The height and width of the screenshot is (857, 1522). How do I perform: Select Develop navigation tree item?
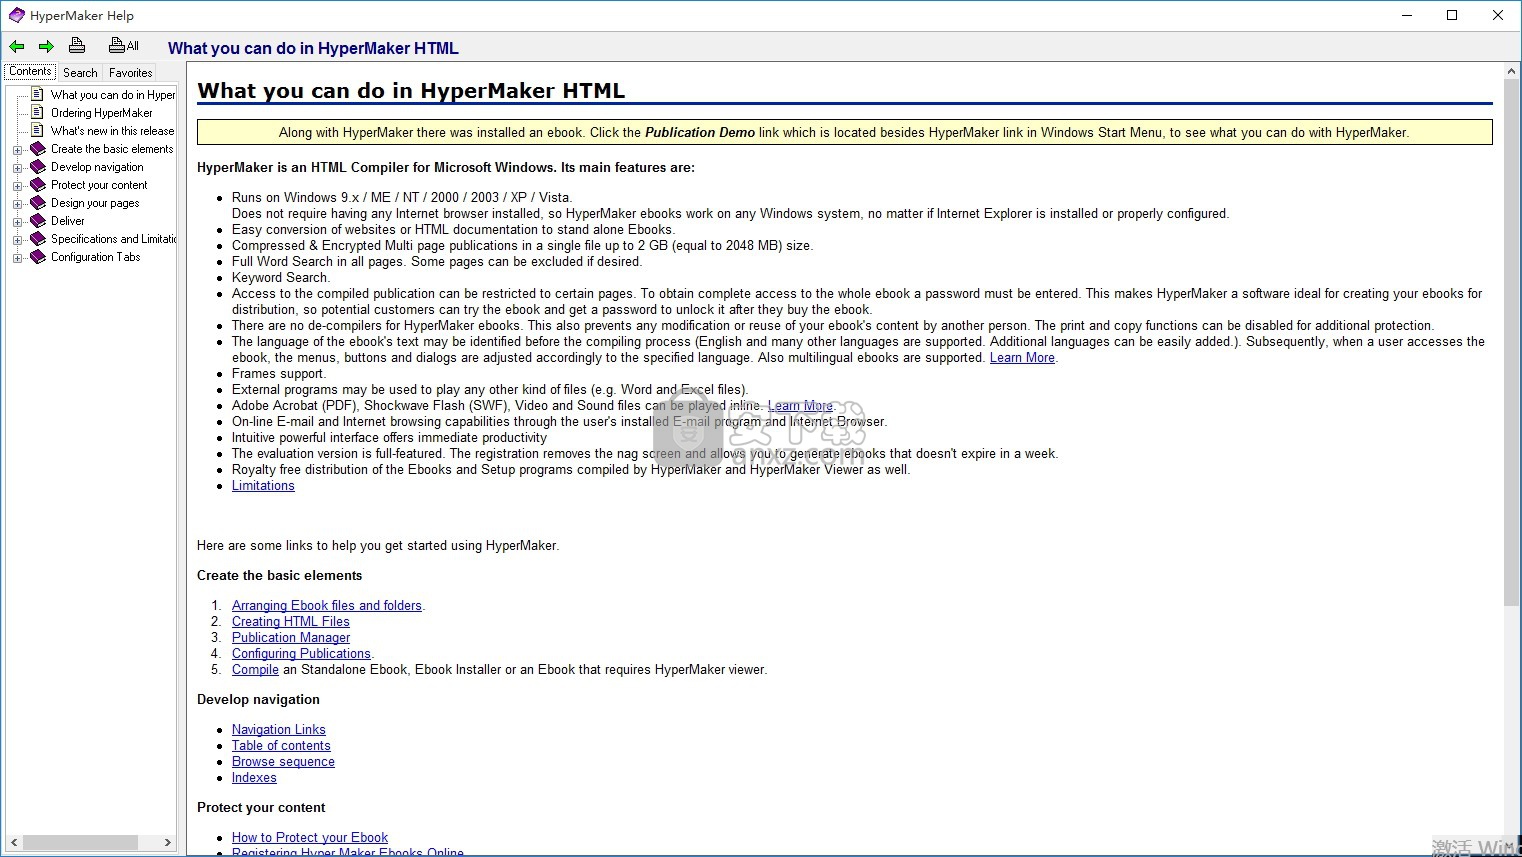click(x=97, y=167)
